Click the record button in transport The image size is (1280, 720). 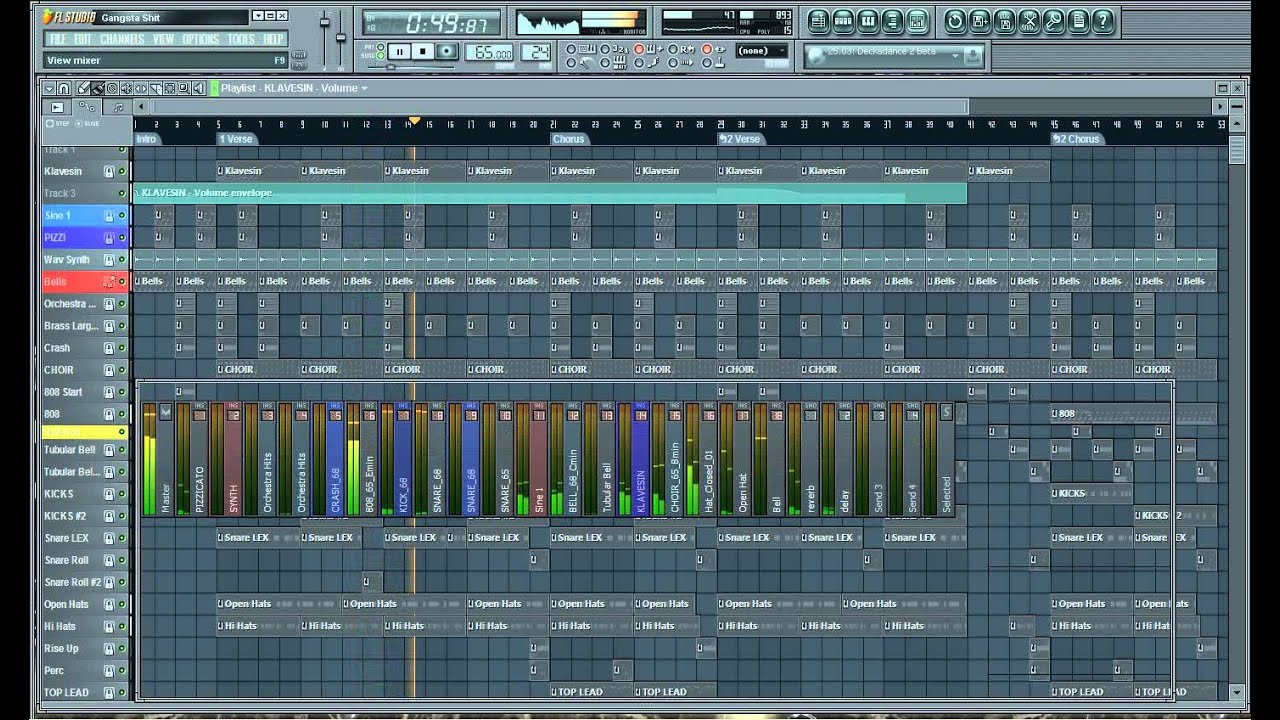[x=446, y=52]
